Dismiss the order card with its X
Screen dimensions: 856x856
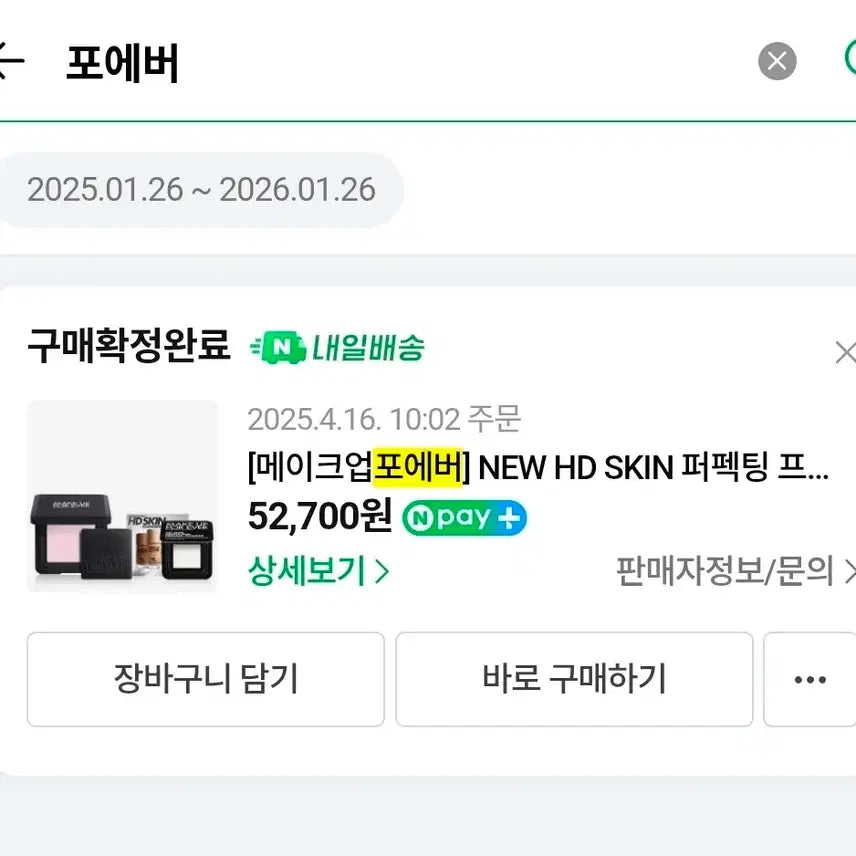pos(845,352)
